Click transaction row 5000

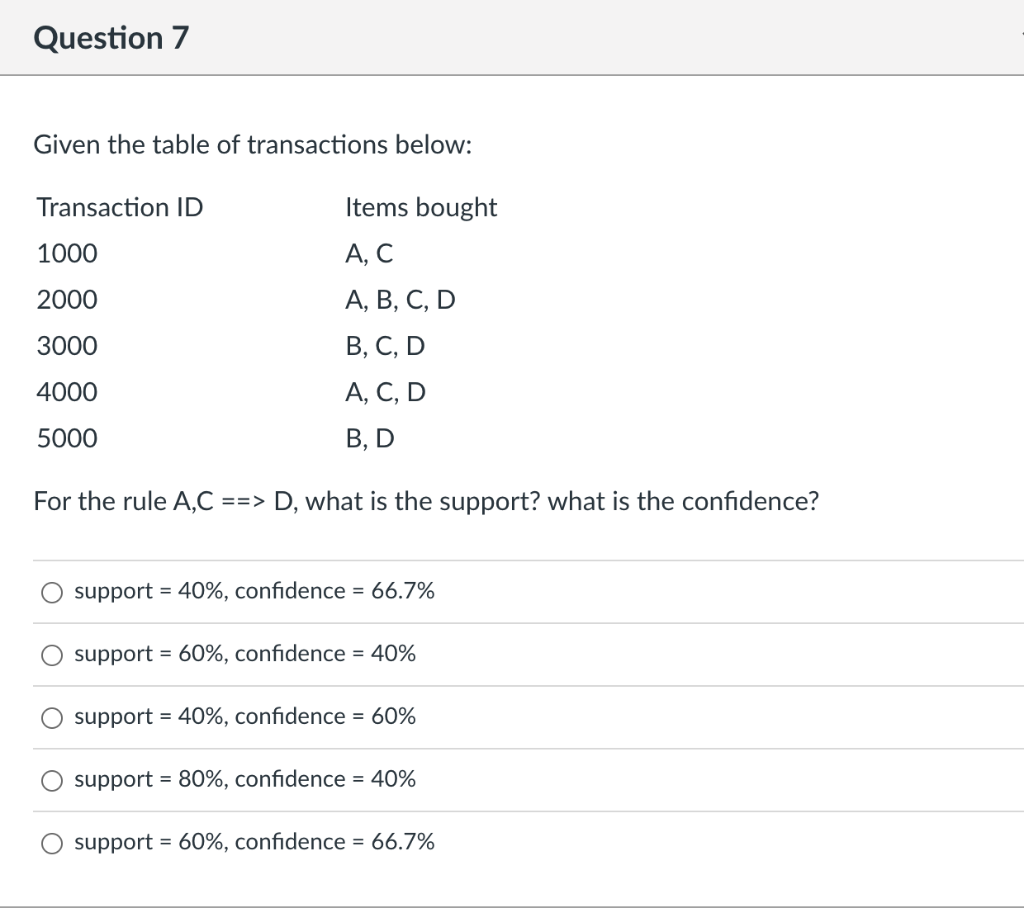coord(66,437)
